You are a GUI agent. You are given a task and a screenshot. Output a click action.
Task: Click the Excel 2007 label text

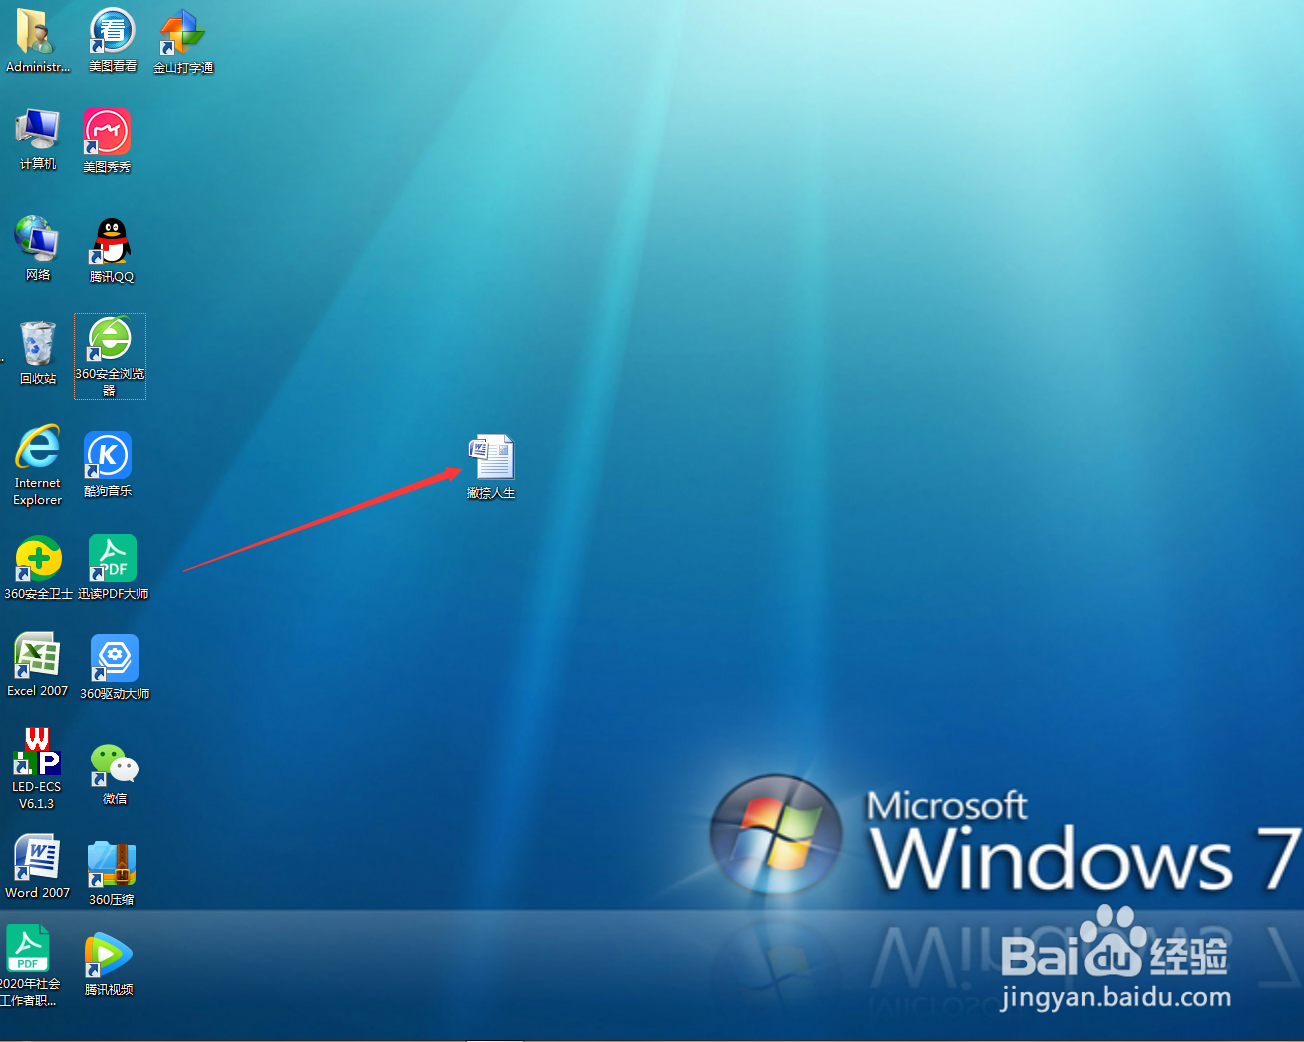tap(38, 691)
